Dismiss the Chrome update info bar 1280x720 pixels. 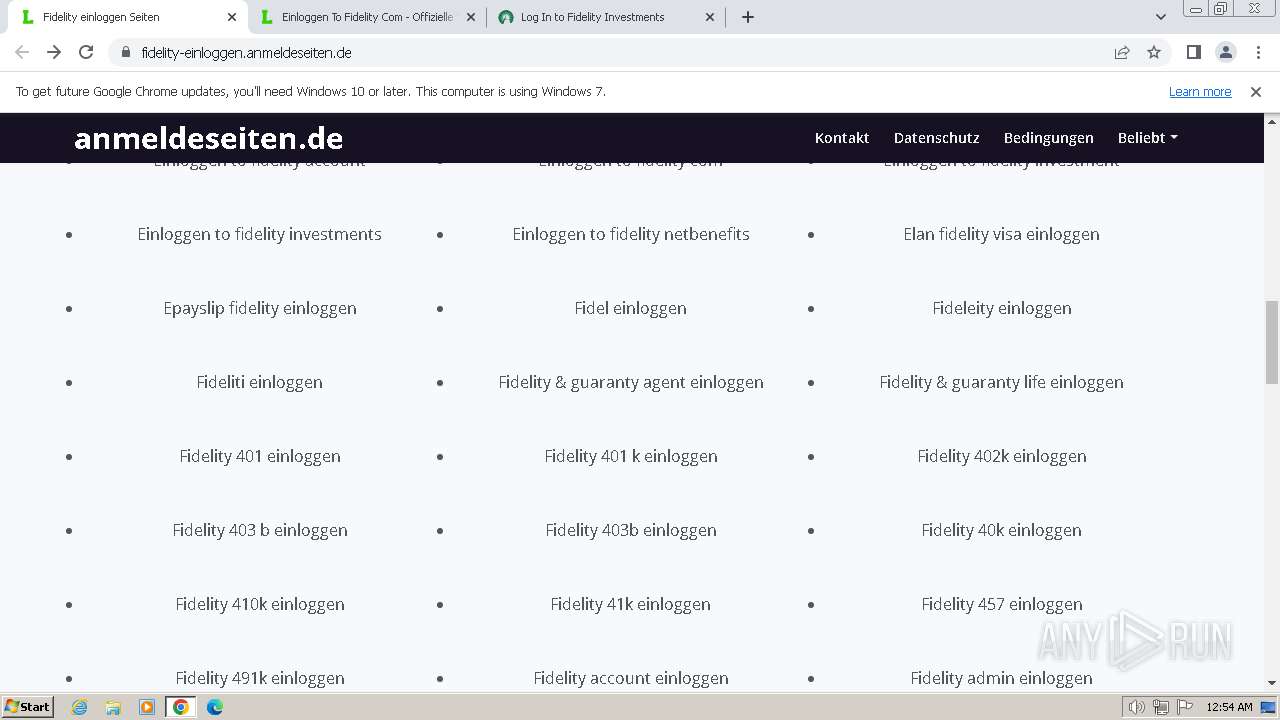pos(1256,92)
